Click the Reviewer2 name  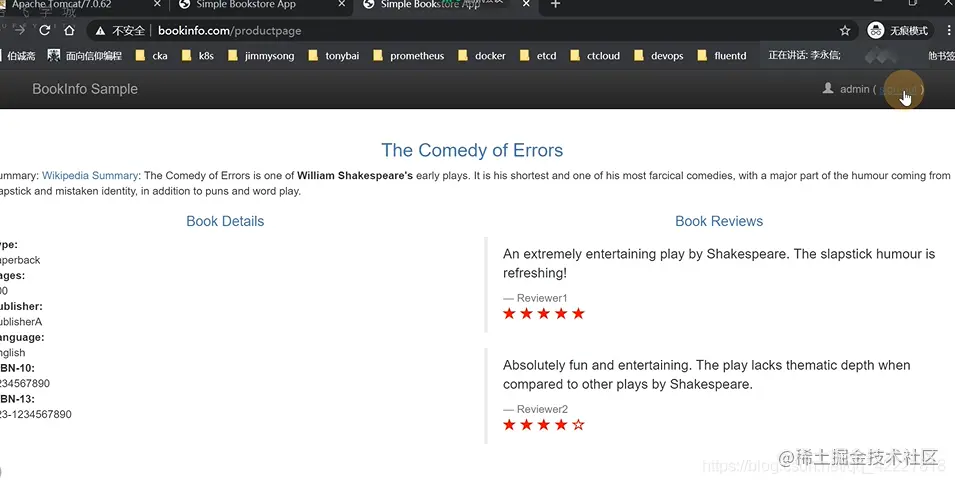pyautogui.click(x=542, y=409)
